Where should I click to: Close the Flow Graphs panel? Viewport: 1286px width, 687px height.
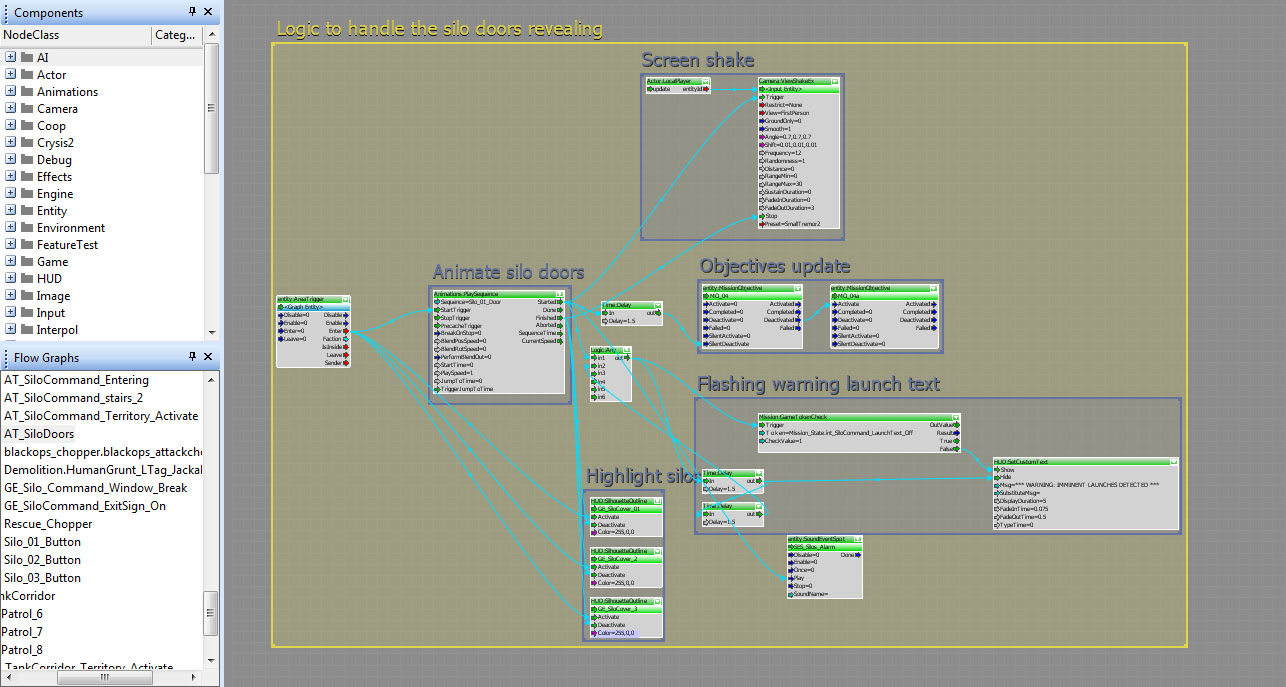[209, 357]
